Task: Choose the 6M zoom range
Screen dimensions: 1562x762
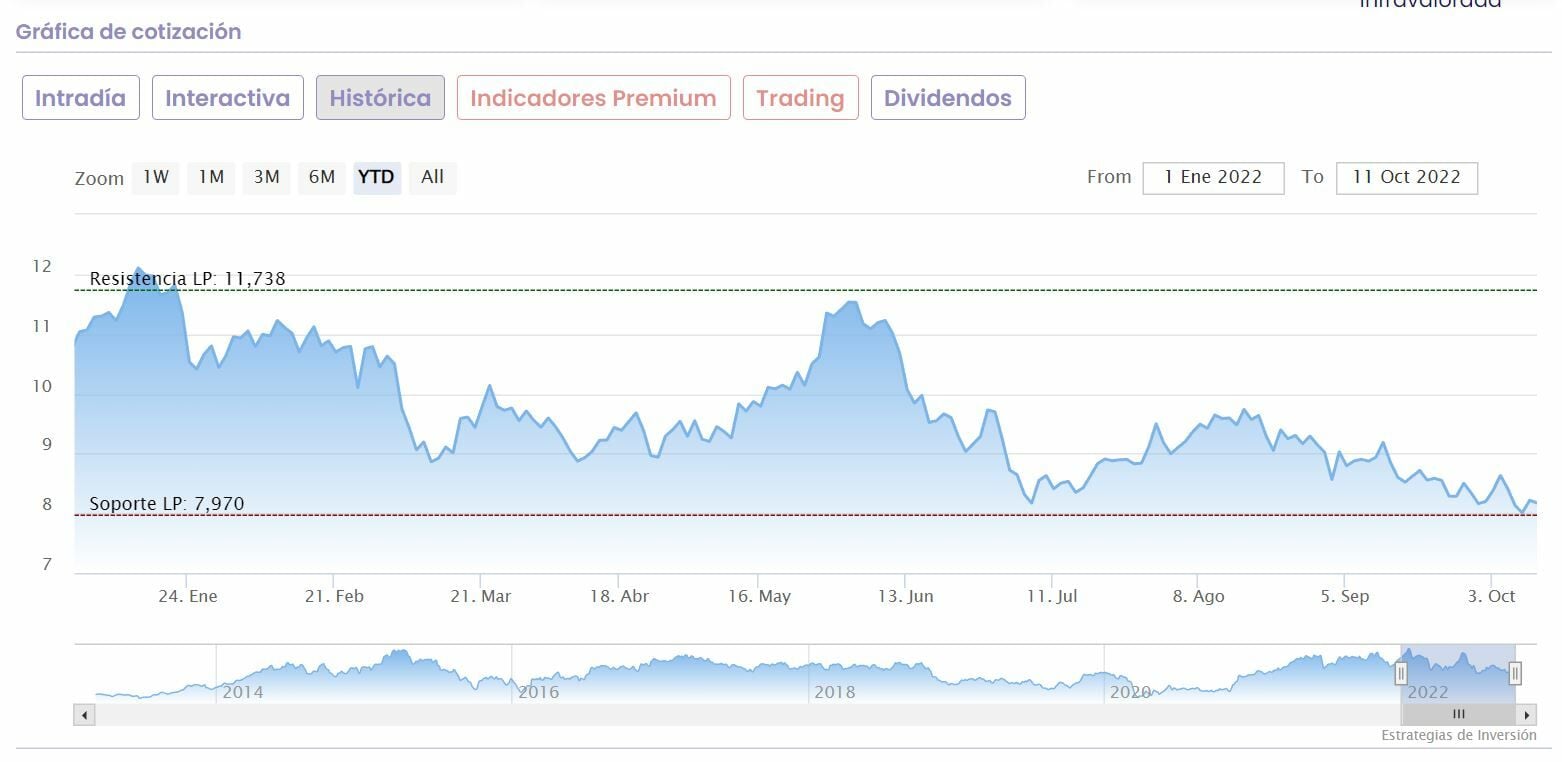Action: coord(321,177)
